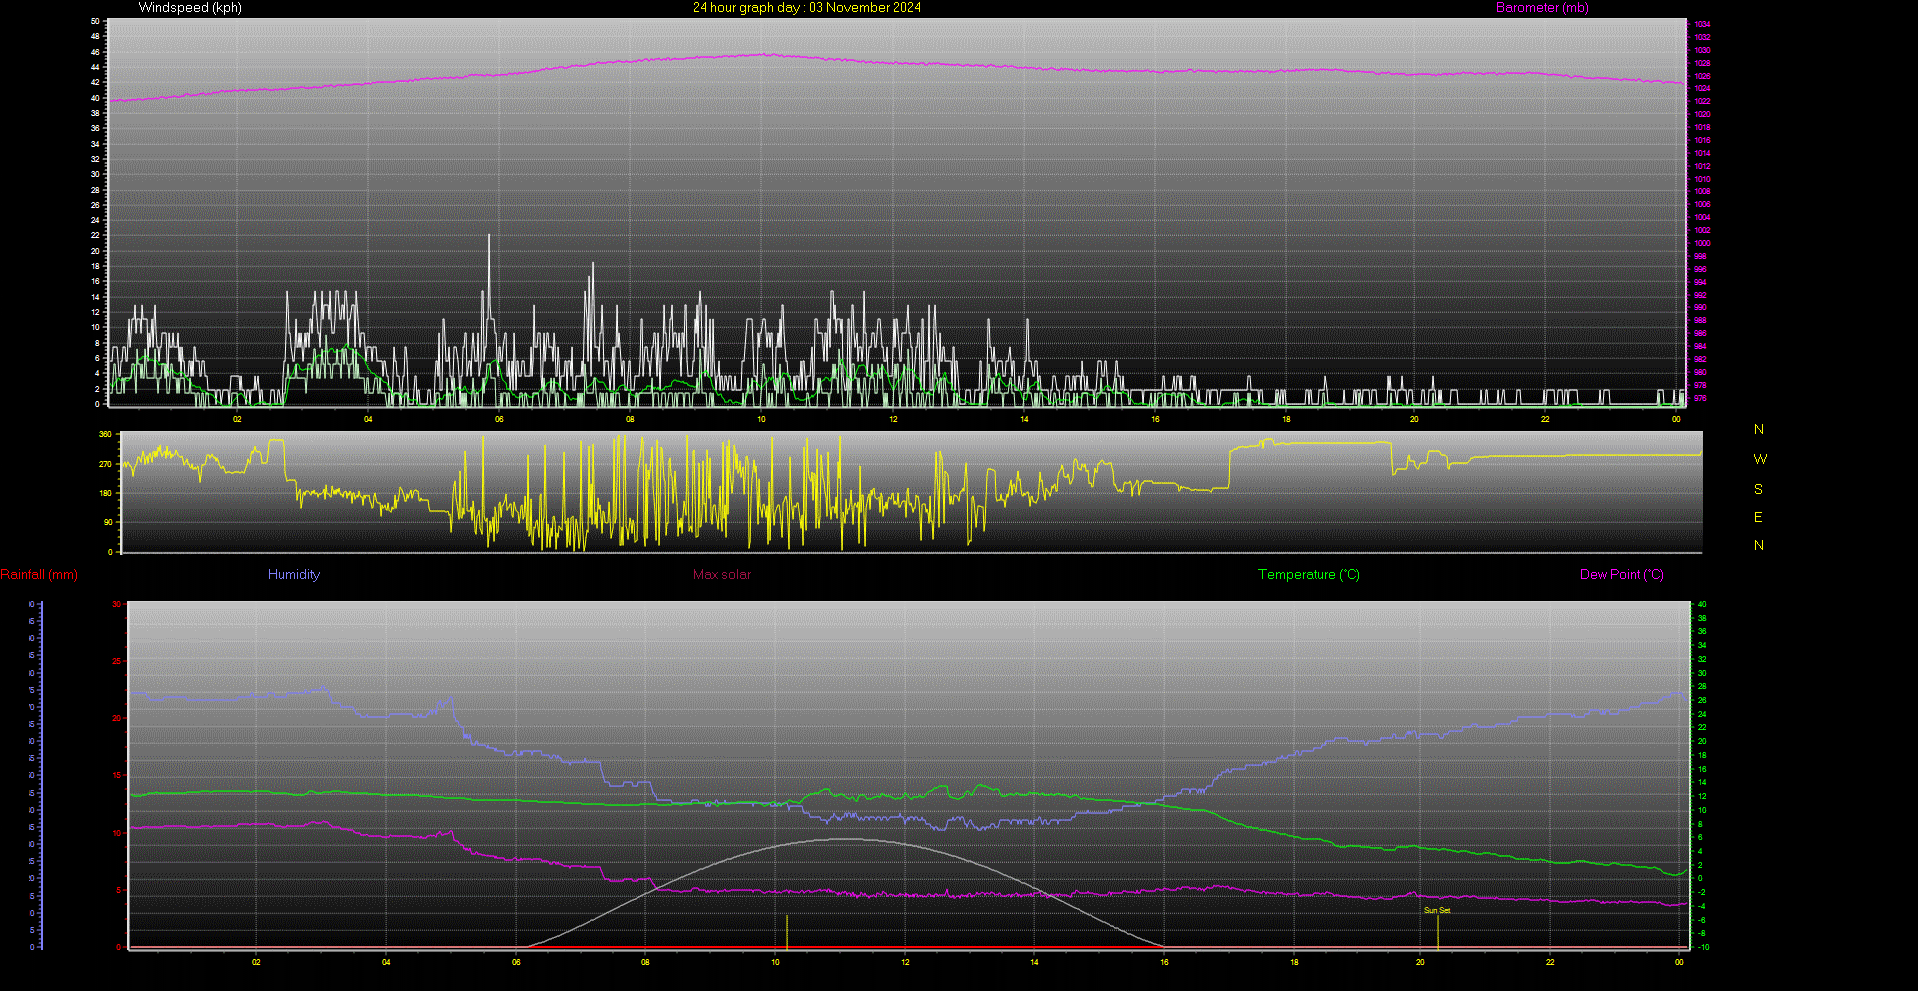Click the "90" wind direction axis value

[108, 522]
